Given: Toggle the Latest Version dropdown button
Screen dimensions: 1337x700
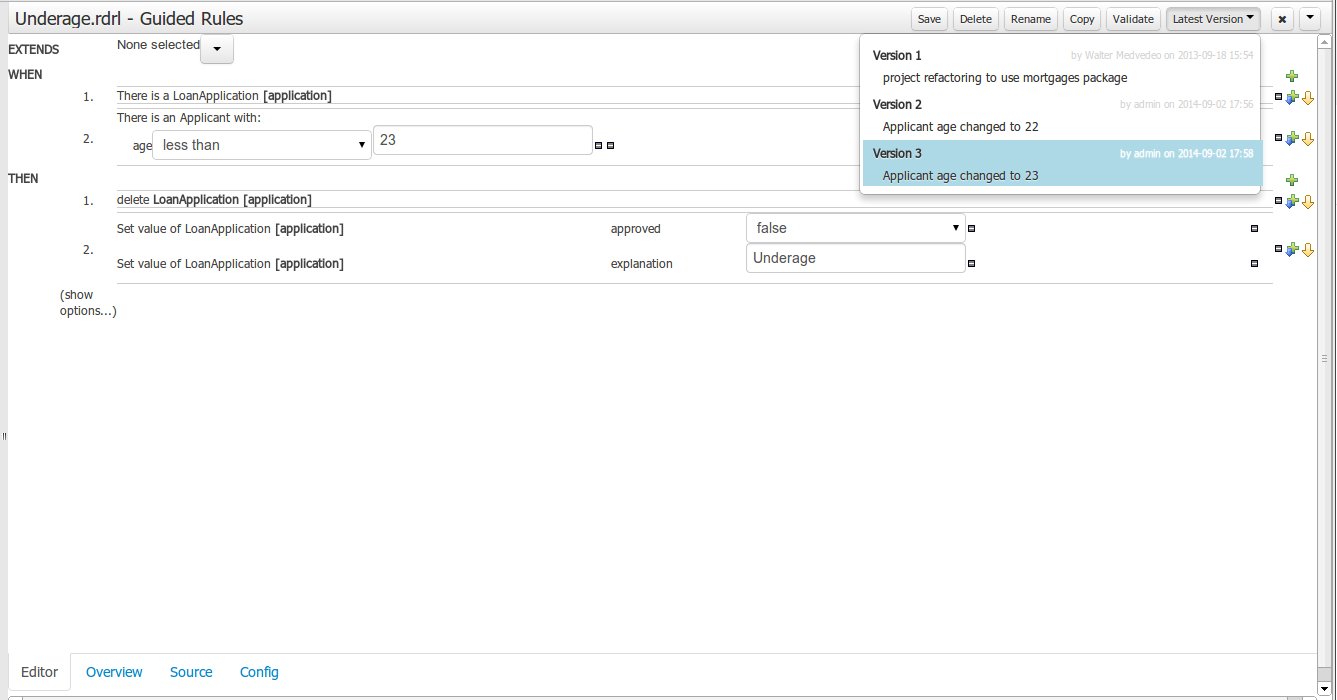Looking at the screenshot, I should 1212,19.
